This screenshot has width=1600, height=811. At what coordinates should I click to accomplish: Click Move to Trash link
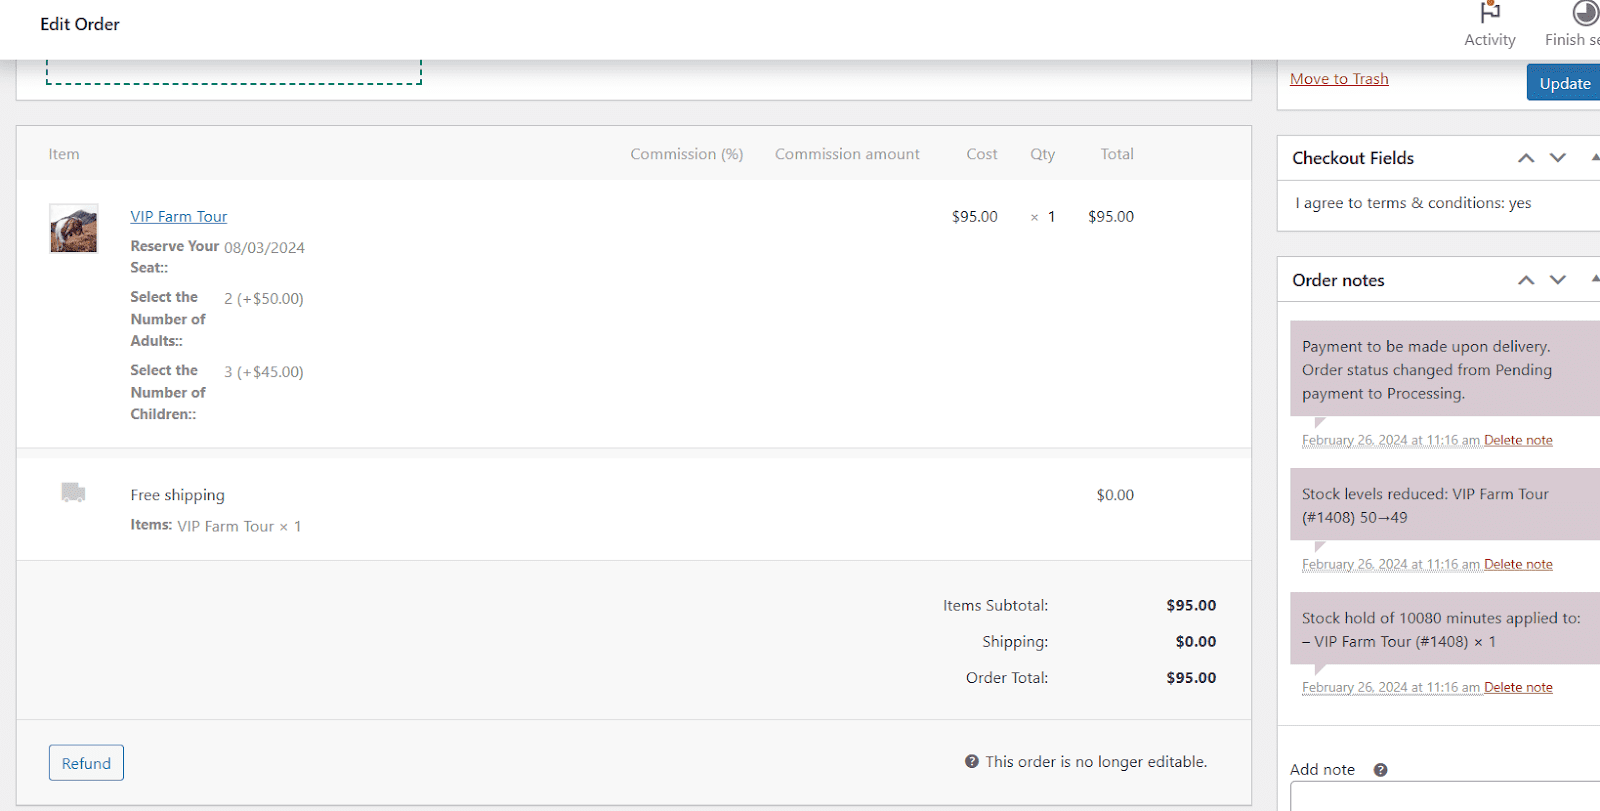pyautogui.click(x=1339, y=79)
